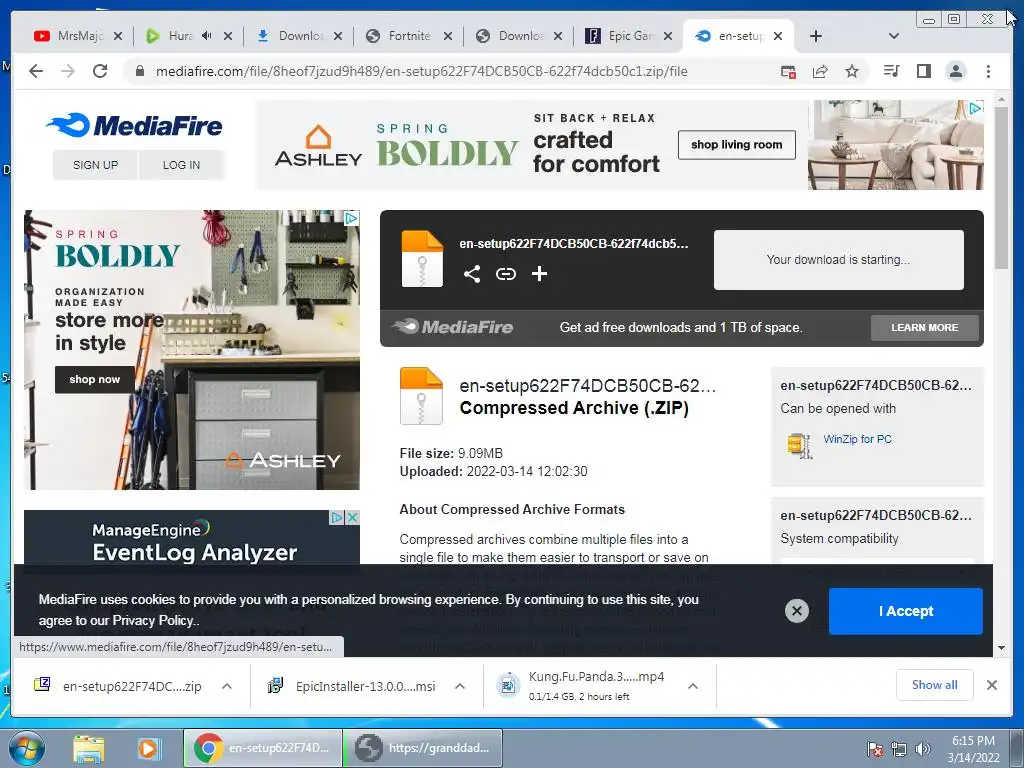Click the page vertical scrollbar thumb

pos(1001,187)
